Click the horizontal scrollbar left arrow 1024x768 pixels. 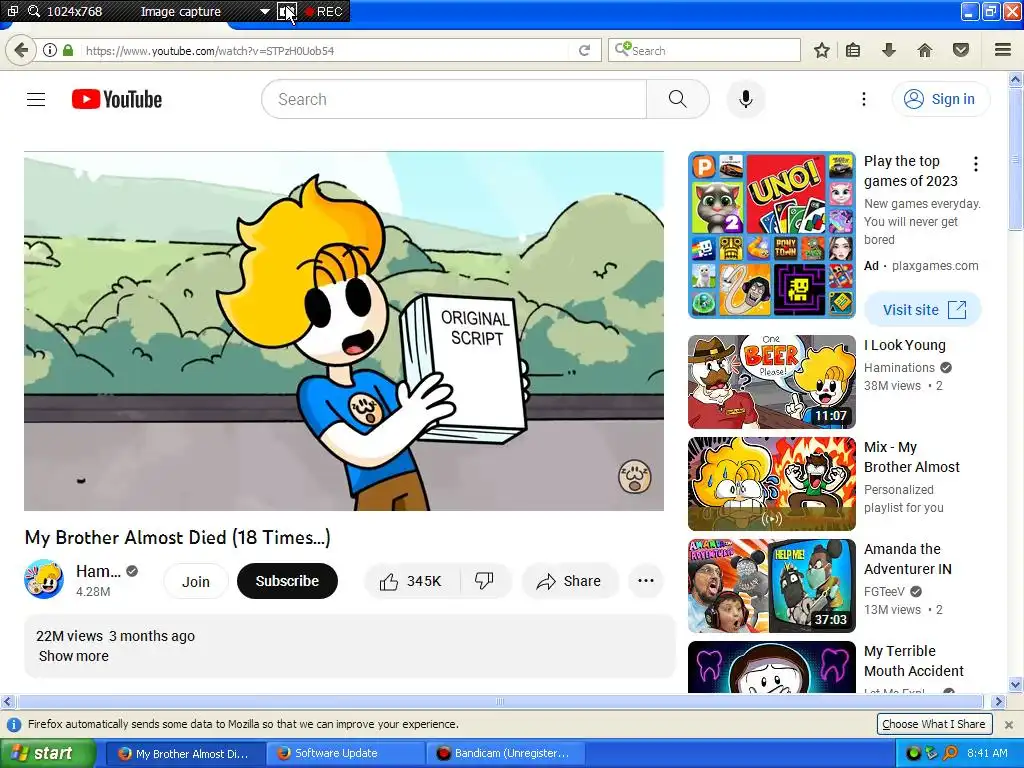[7, 701]
